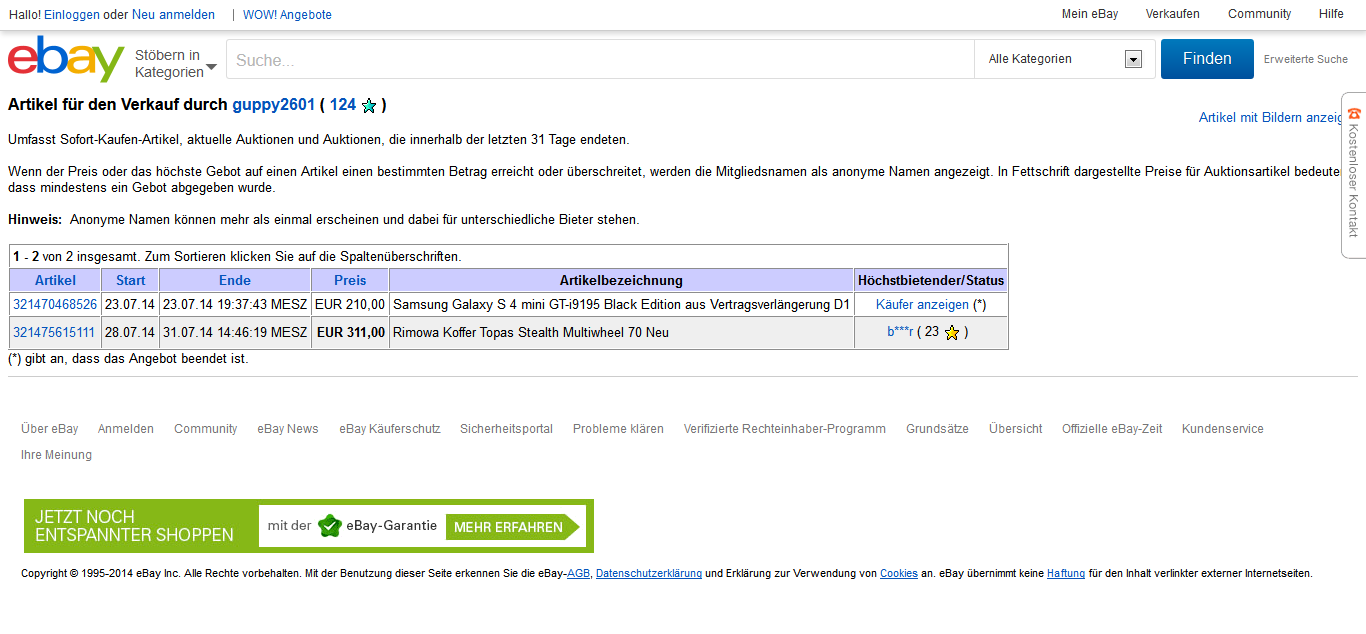
Task: Click the AGB link in copyright
Action: point(579,574)
